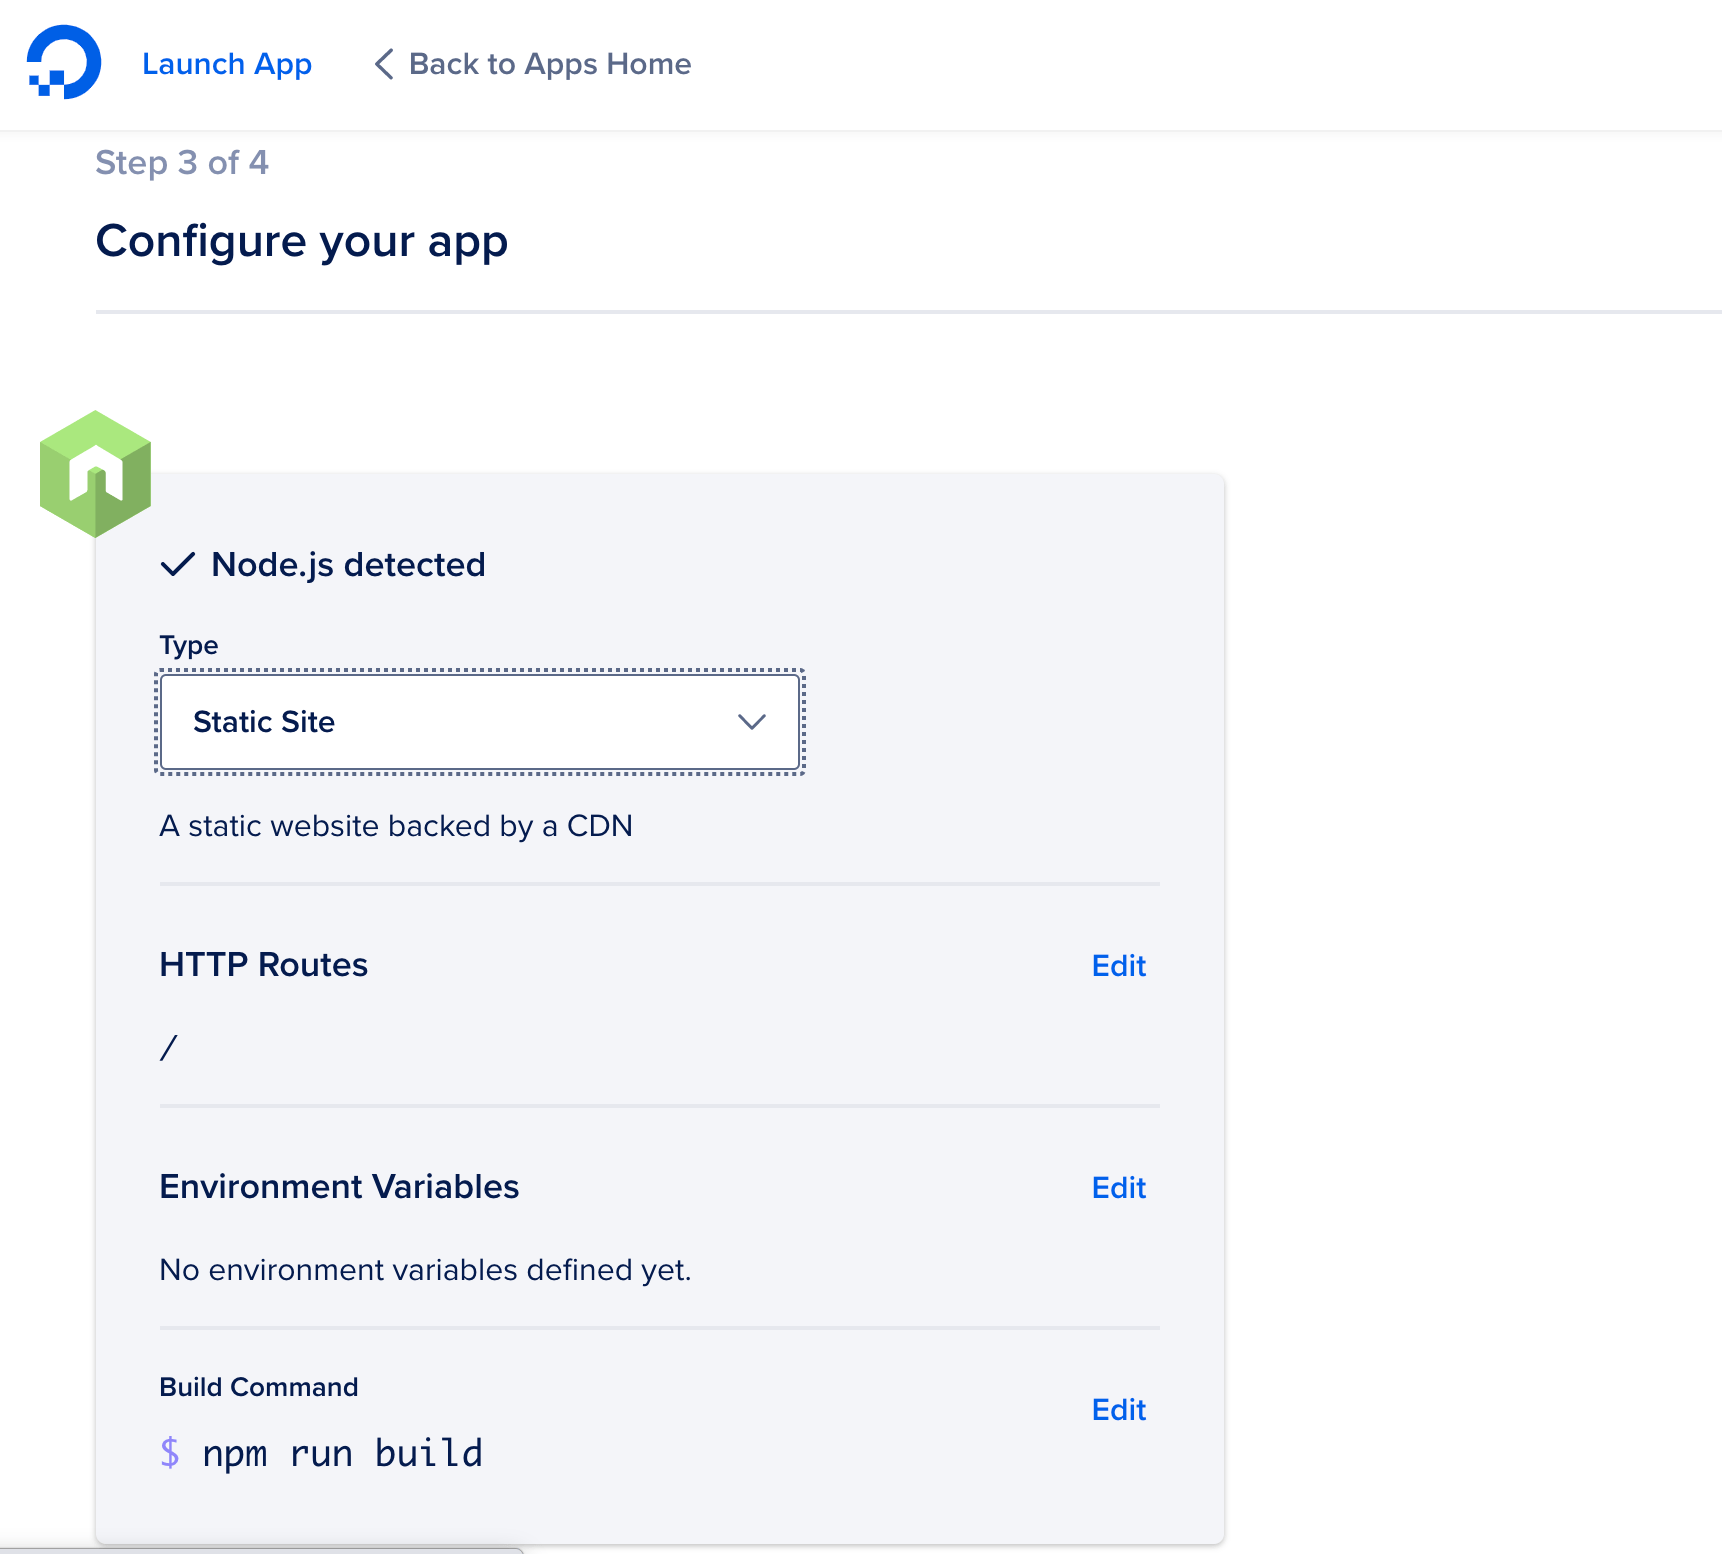
Task: Click the root route slash under HTTP Routes
Action: coord(168,1046)
